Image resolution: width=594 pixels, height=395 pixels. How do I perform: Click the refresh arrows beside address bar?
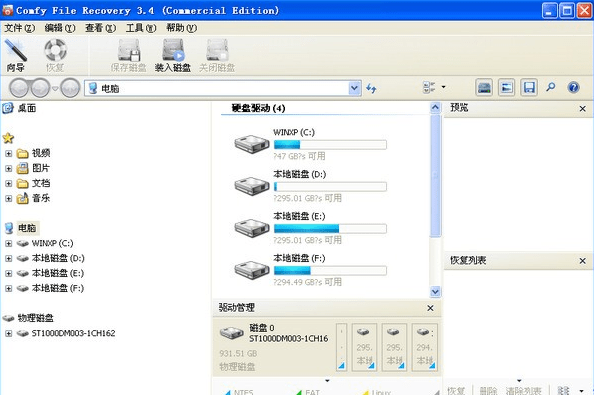click(x=371, y=88)
